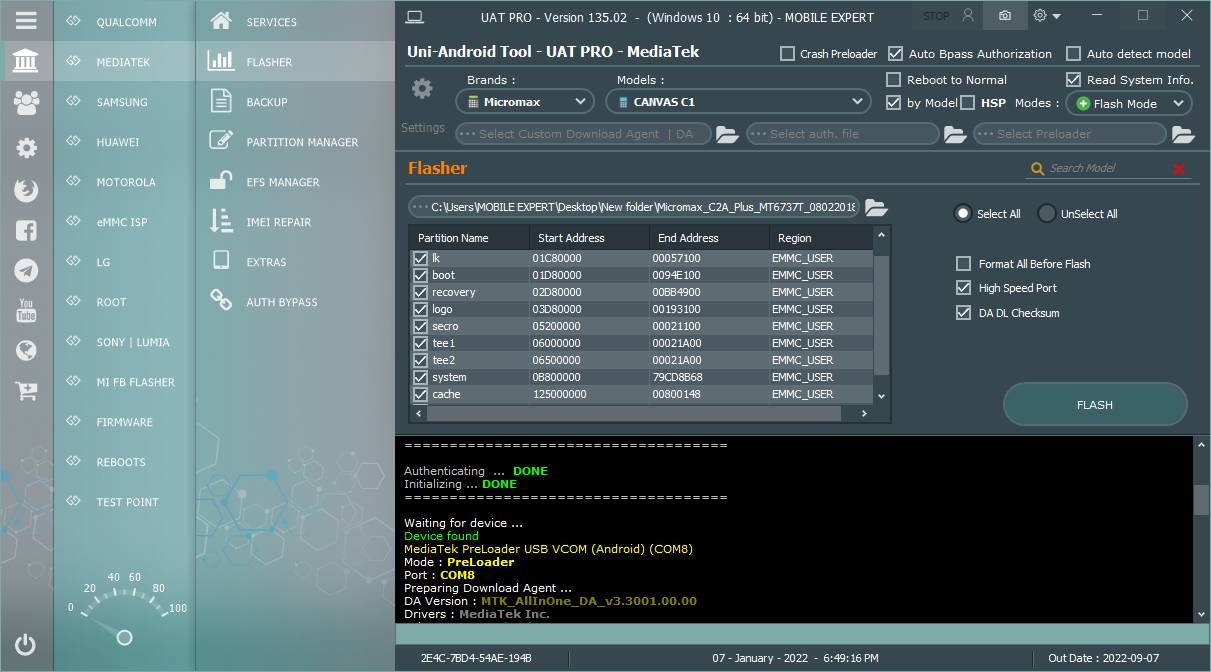The width and height of the screenshot is (1211, 672).
Task: Click the globe website icon
Action: click(26, 350)
